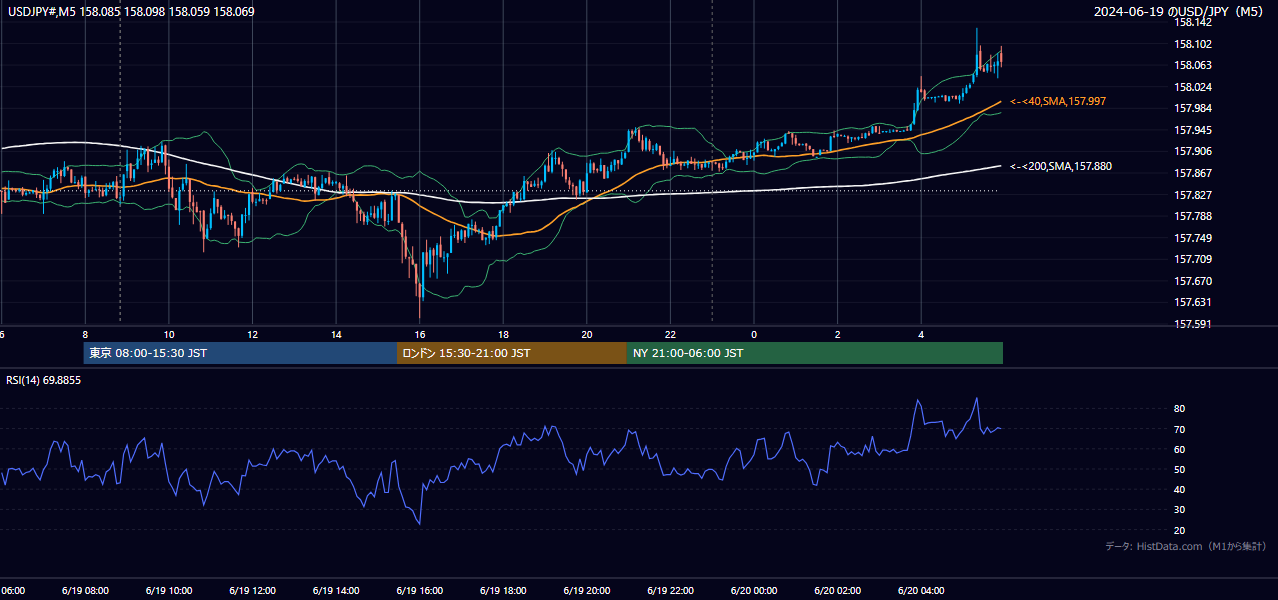Click hour label 4 on chart time axis

pyautogui.click(x=921, y=334)
